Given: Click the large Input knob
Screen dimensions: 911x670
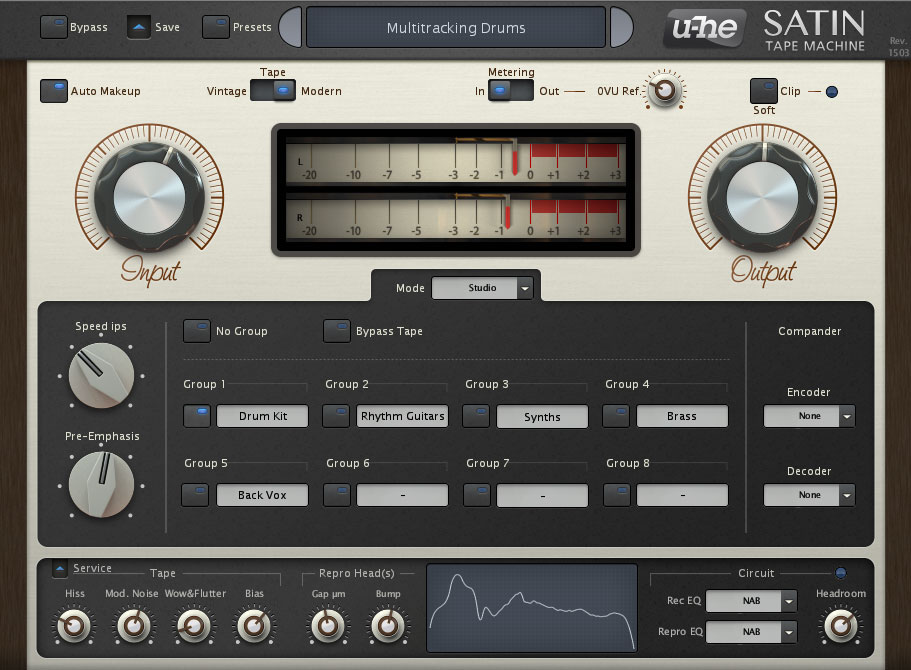Looking at the screenshot, I should [149, 198].
